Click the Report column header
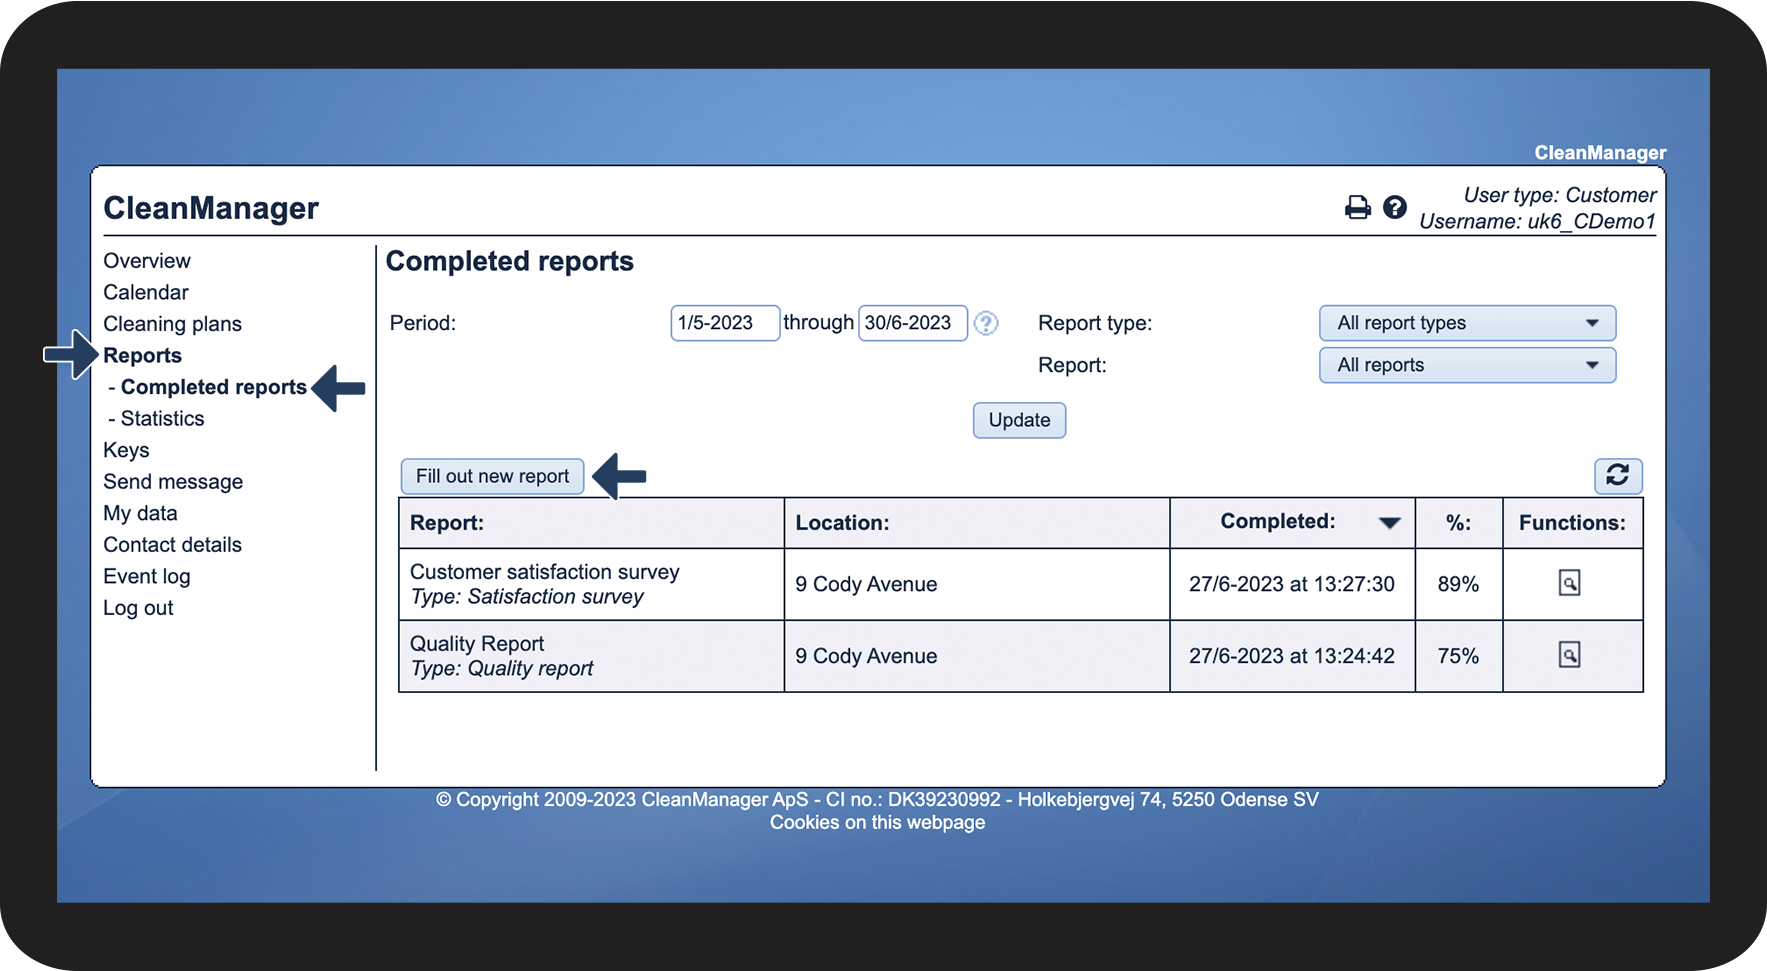This screenshot has height=971, width=1767. tap(446, 523)
